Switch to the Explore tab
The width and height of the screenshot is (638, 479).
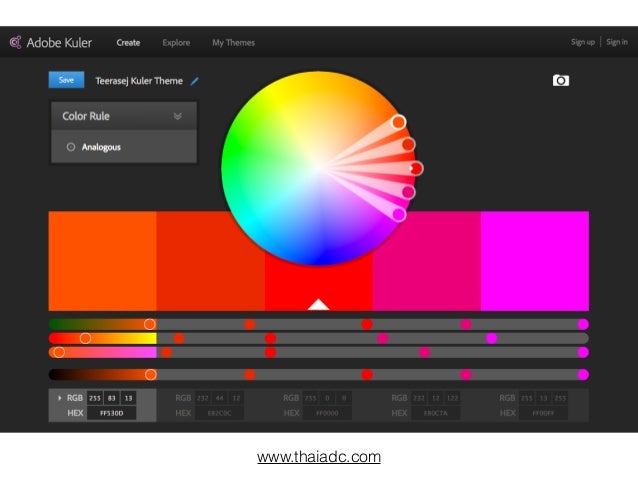coord(176,42)
